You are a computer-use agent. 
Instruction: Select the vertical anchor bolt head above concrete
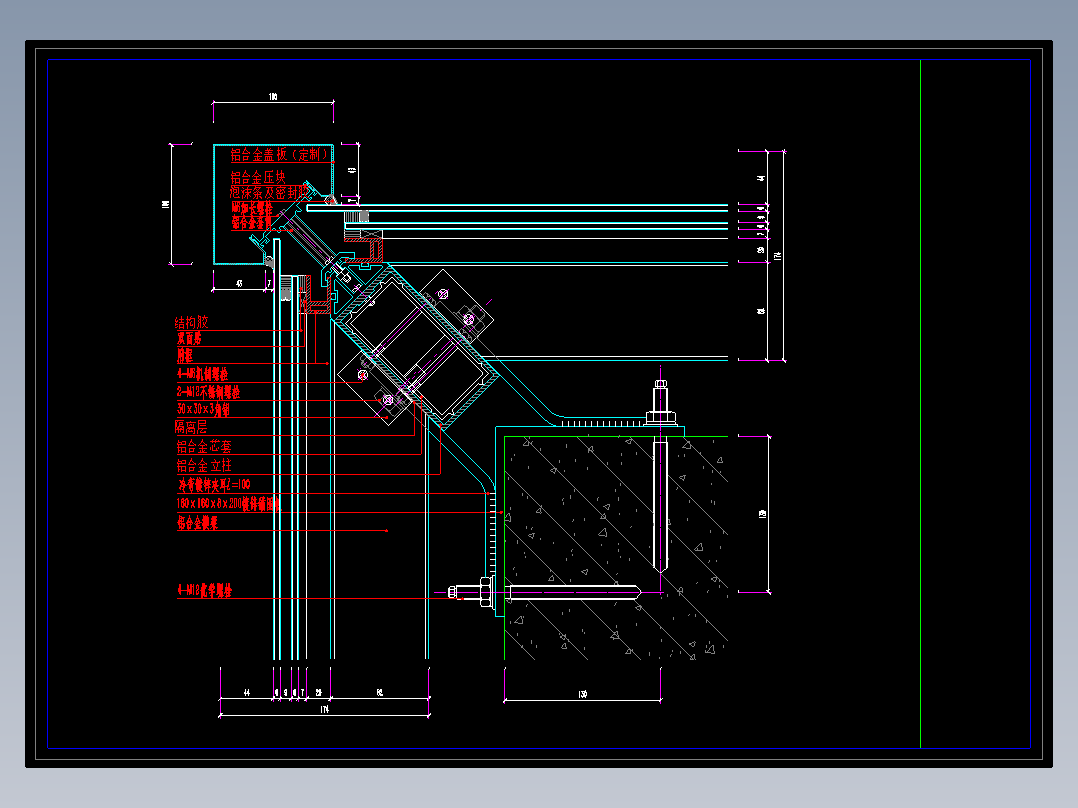tap(661, 384)
